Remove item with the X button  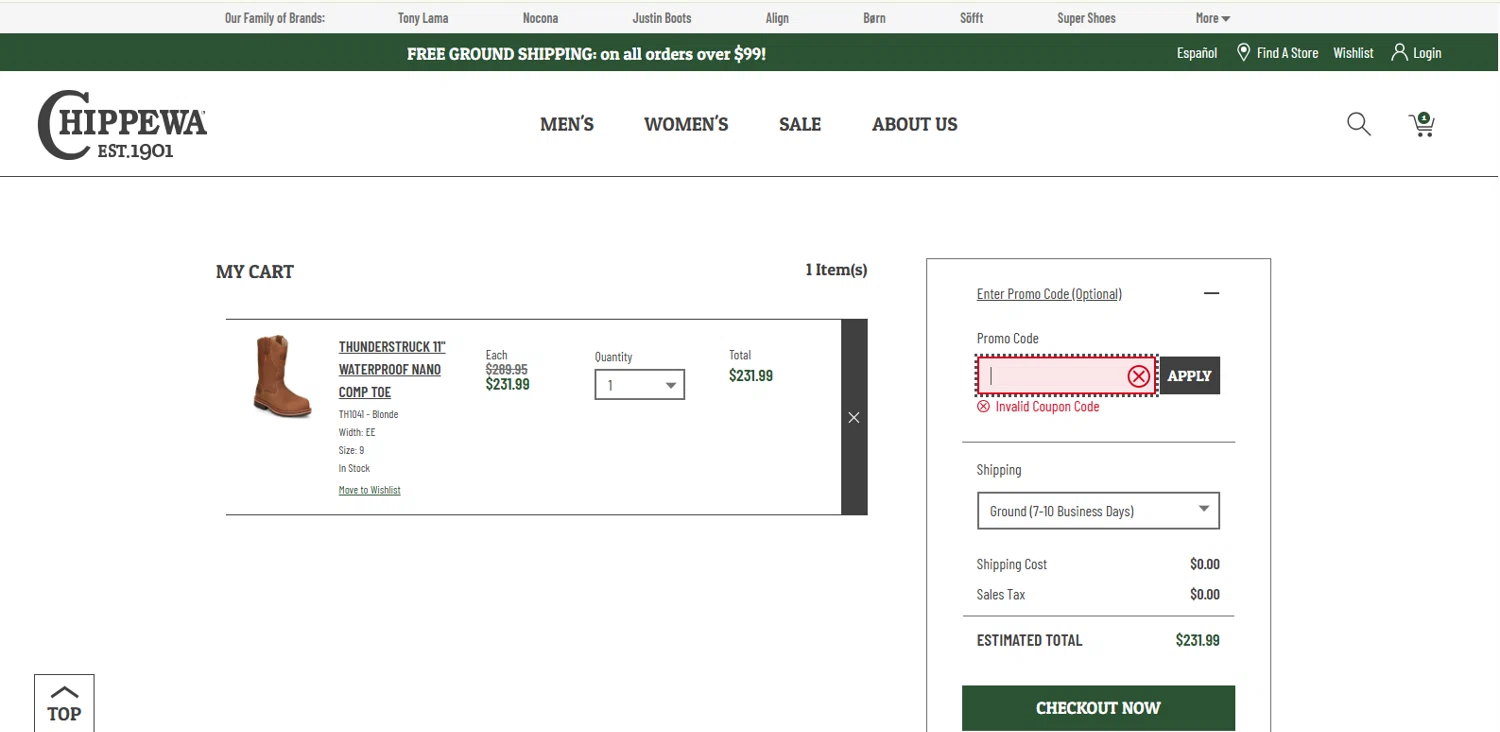(854, 417)
